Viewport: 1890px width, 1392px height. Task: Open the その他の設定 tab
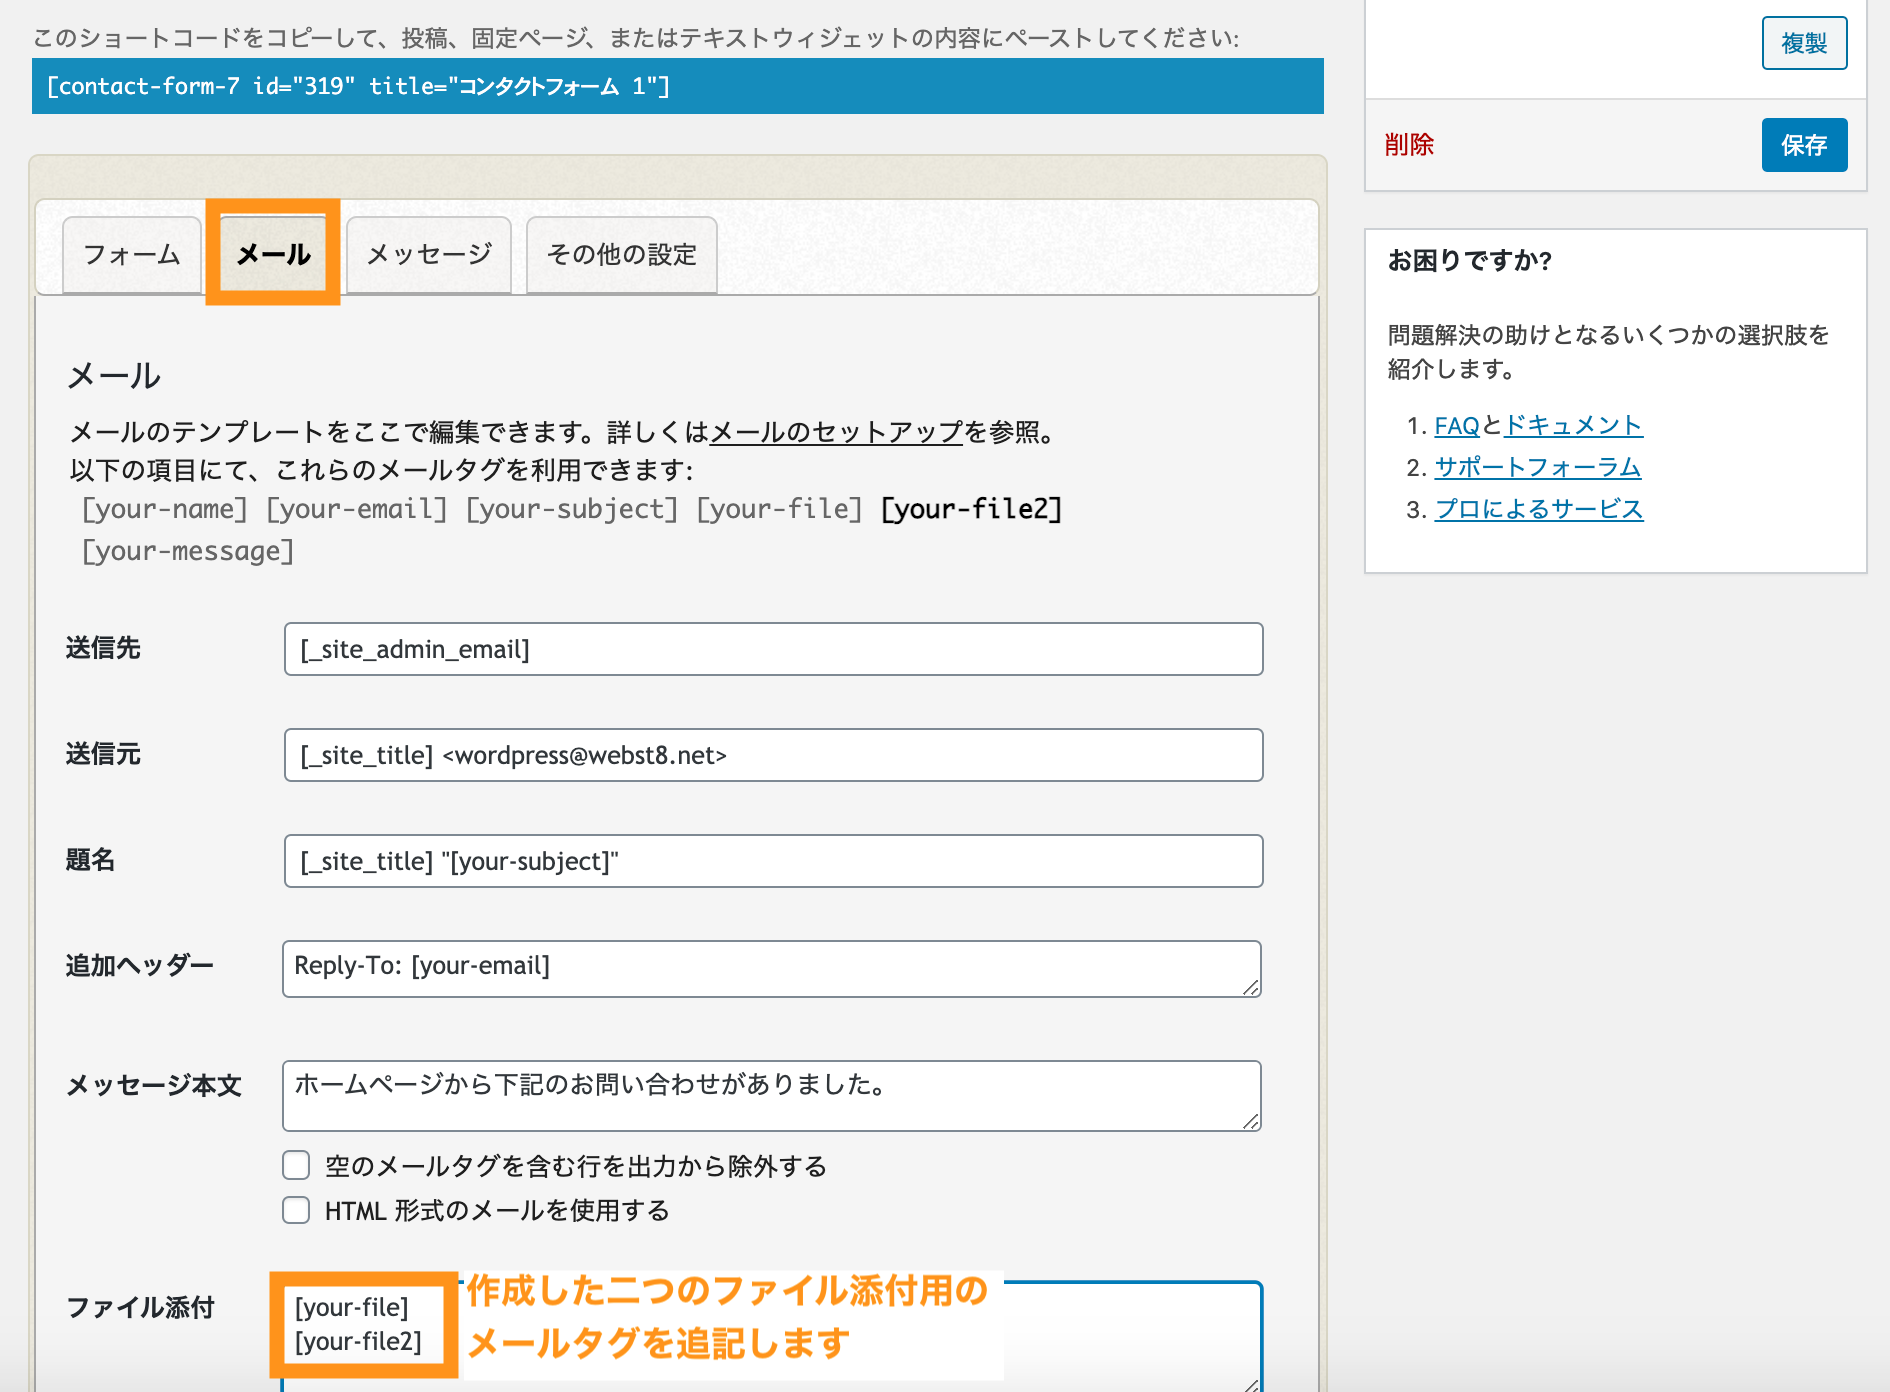620,255
